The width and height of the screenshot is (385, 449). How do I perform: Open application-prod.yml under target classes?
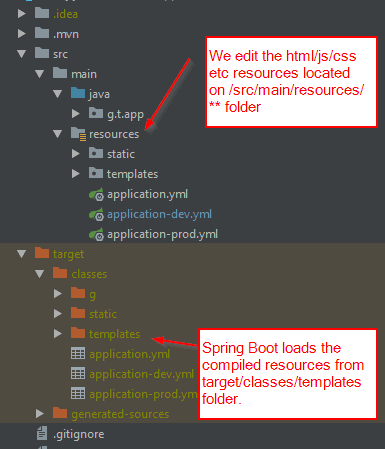(144, 394)
